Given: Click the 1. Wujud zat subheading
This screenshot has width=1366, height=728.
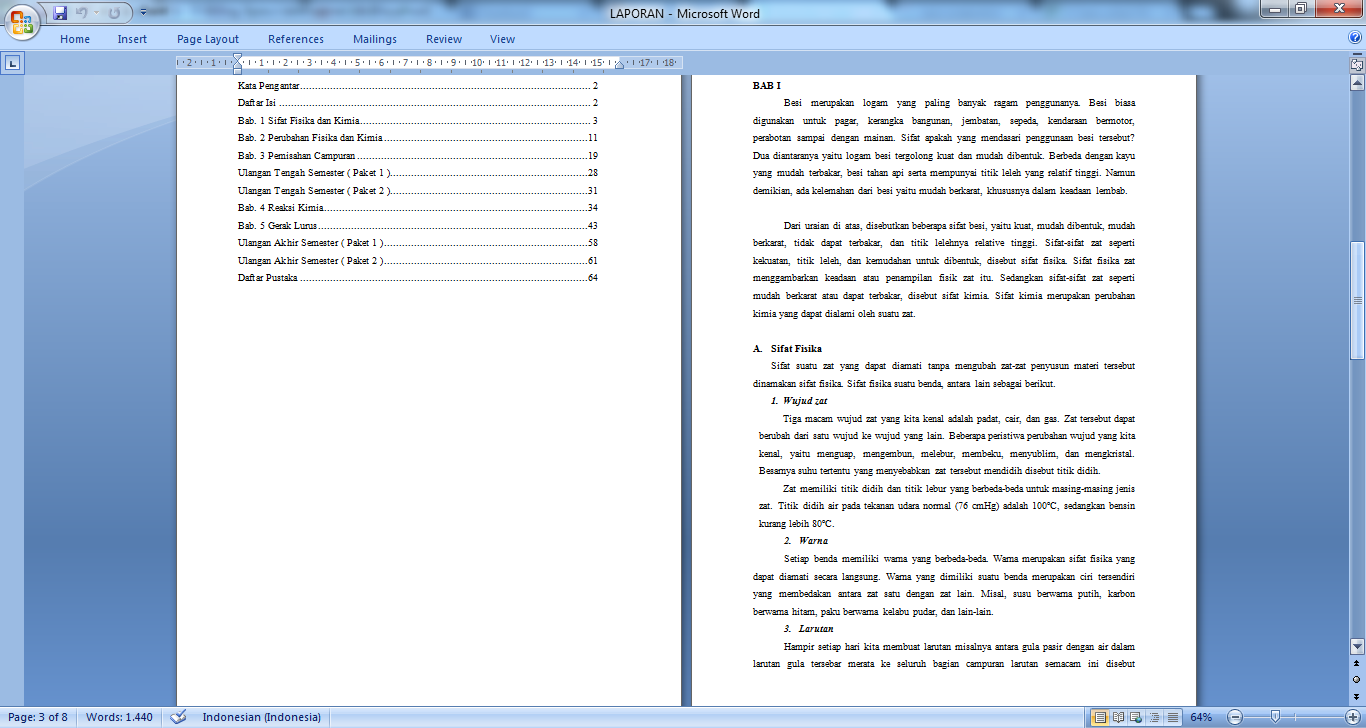Looking at the screenshot, I should 799,401.
